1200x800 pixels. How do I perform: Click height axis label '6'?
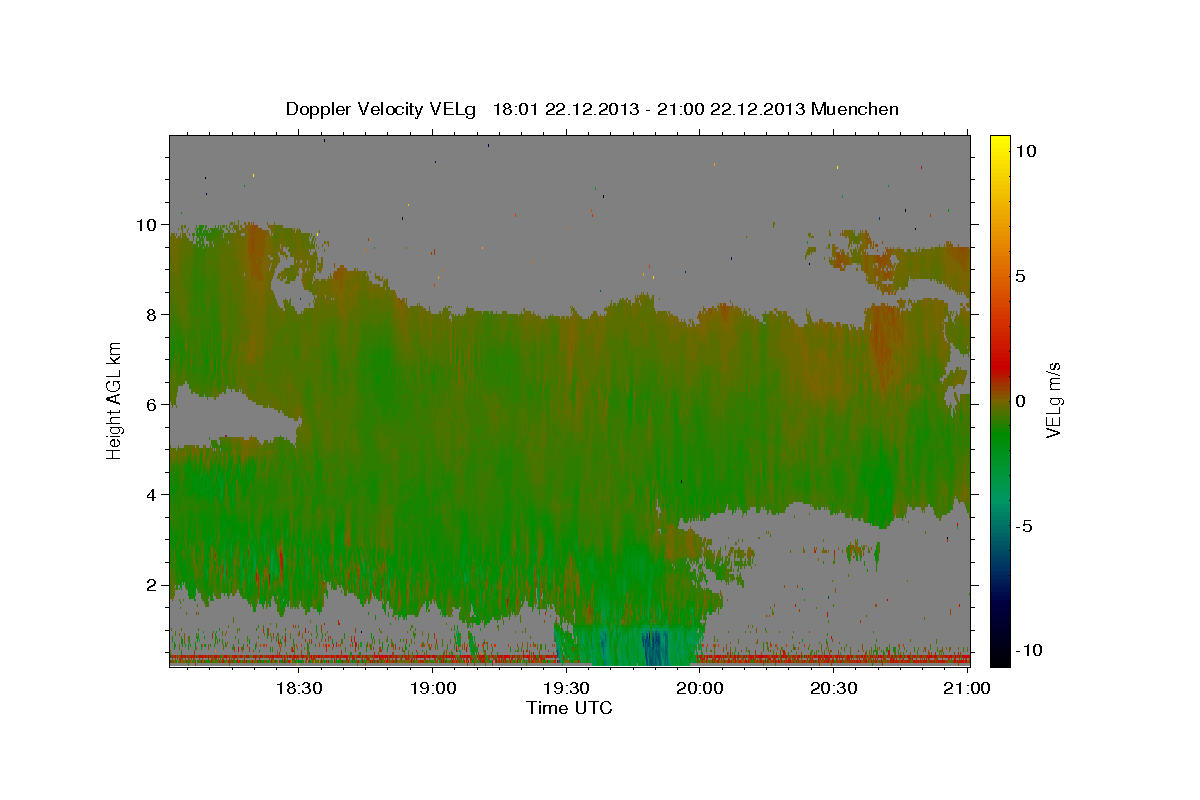click(152, 404)
